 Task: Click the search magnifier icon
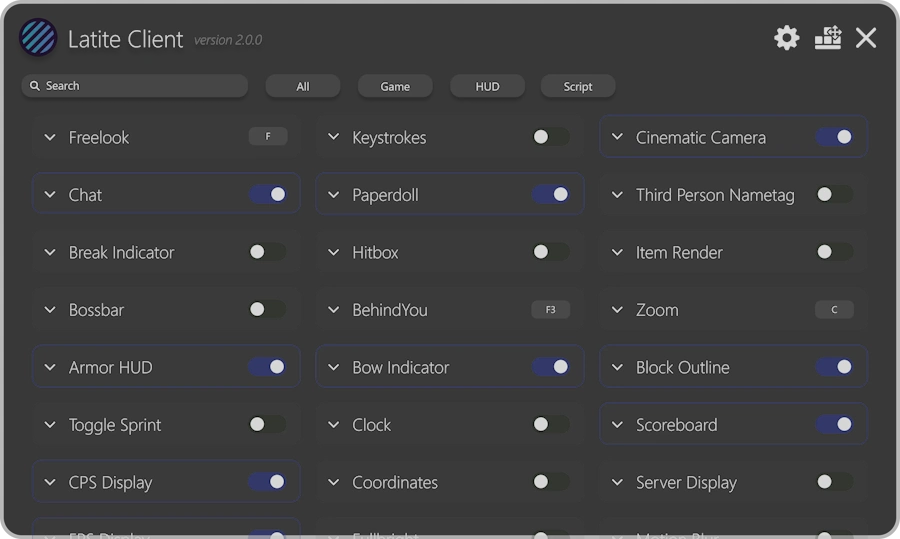pyautogui.click(x=34, y=86)
